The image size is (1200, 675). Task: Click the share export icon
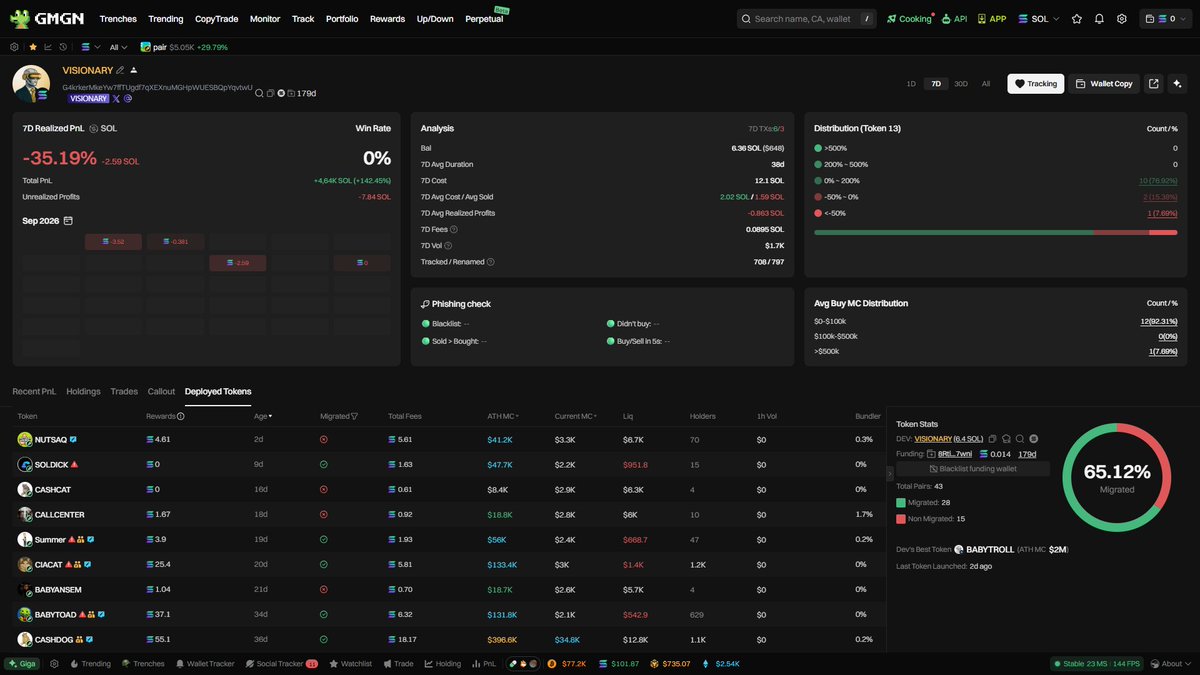point(1154,84)
